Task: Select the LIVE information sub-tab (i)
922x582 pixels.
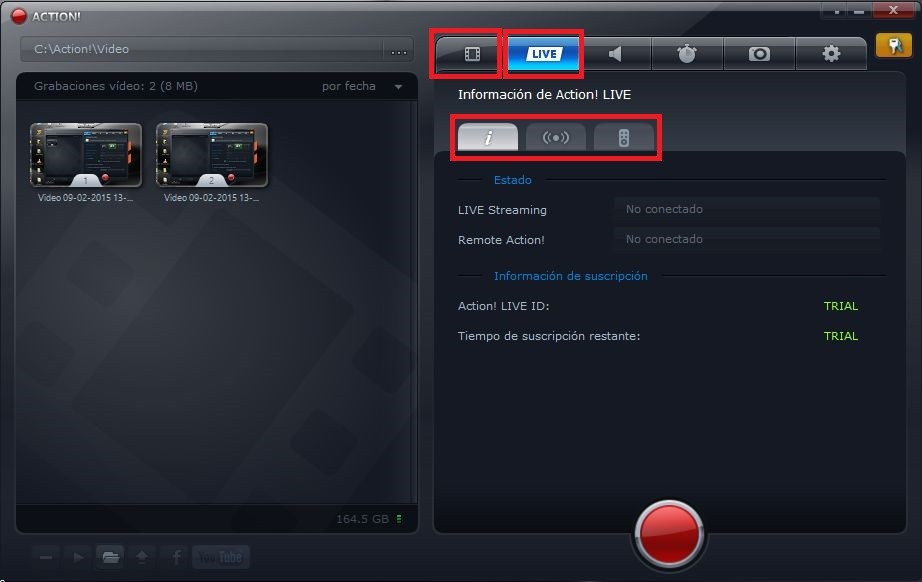Action: tap(487, 137)
